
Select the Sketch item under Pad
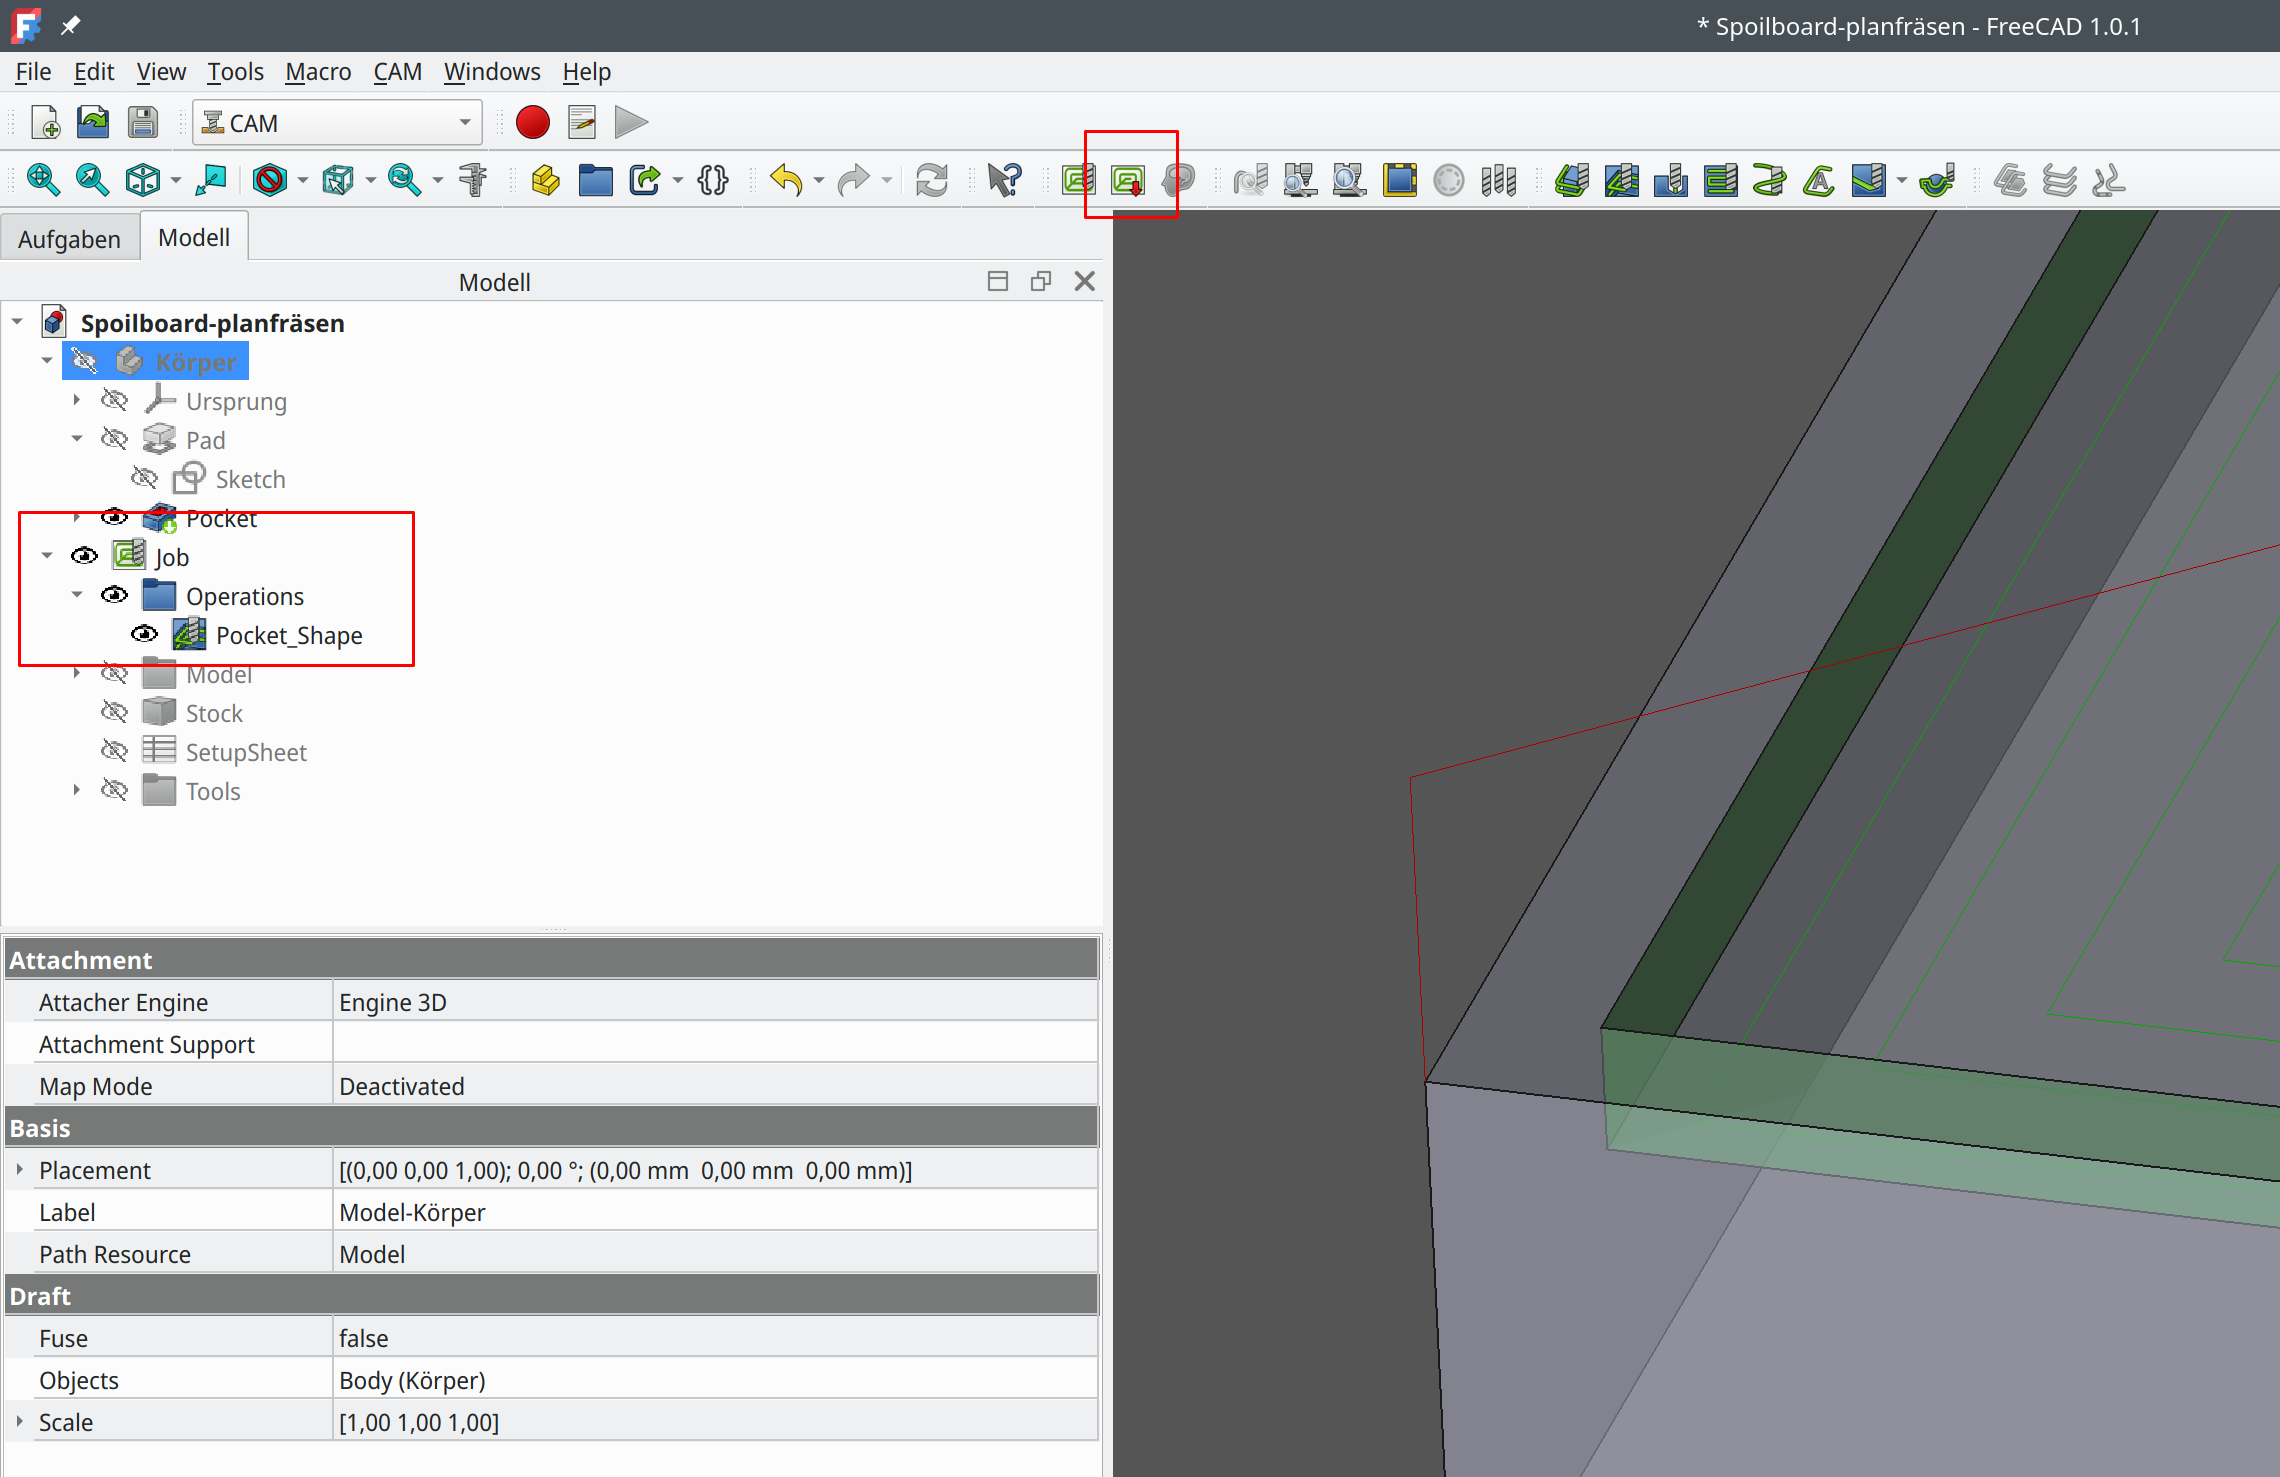pyautogui.click(x=250, y=480)
